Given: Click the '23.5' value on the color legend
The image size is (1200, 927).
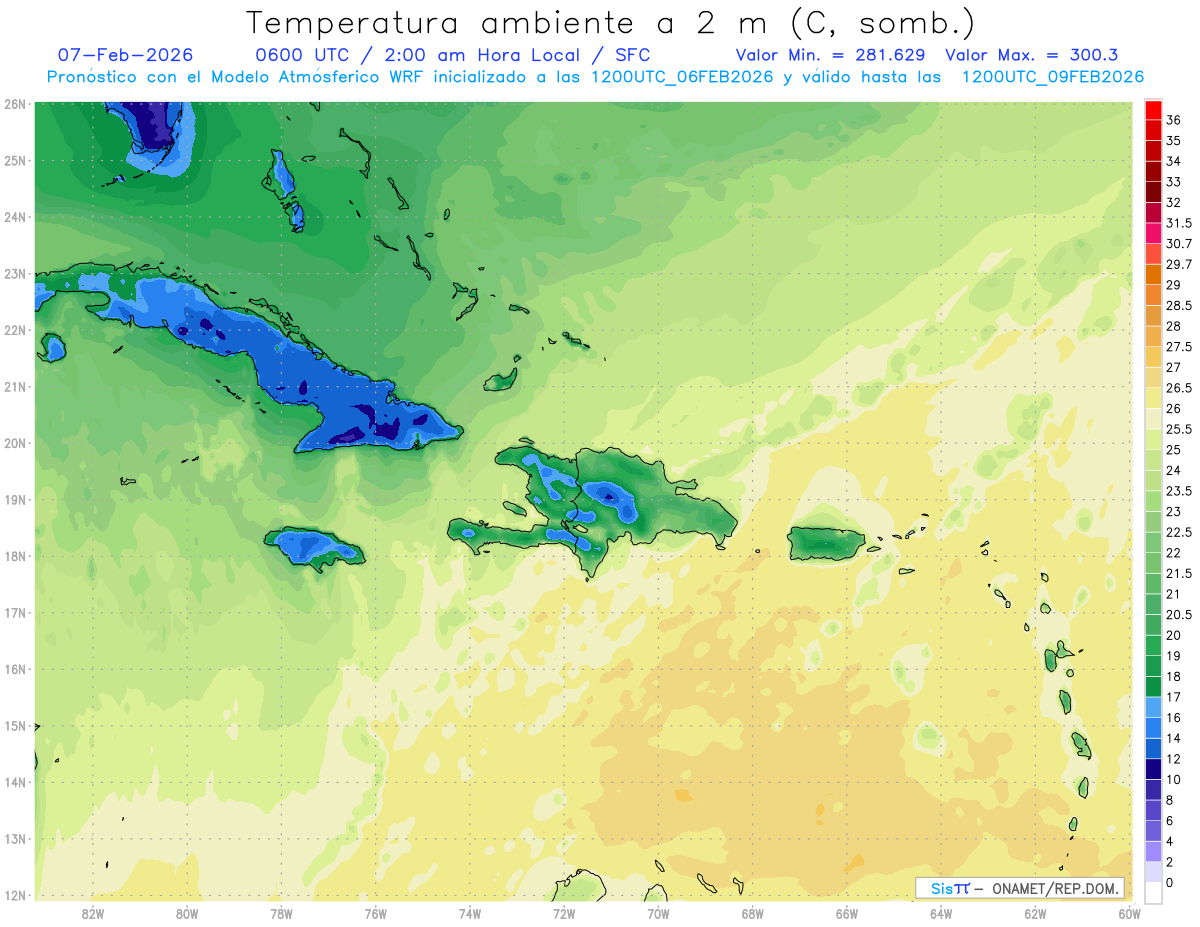Looking at the screenshot, I should (x=1179, y=491).
